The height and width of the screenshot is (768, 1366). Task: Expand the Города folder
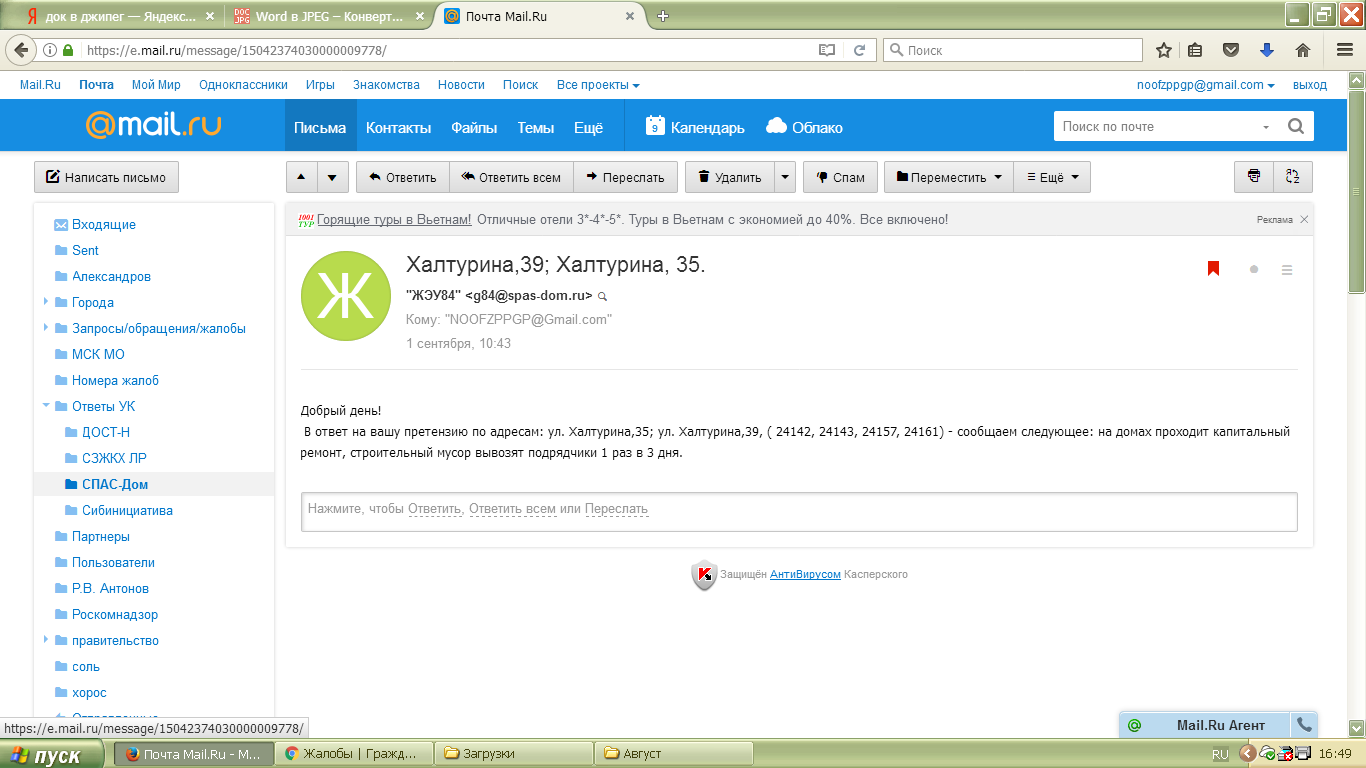[x=46, y=302]
